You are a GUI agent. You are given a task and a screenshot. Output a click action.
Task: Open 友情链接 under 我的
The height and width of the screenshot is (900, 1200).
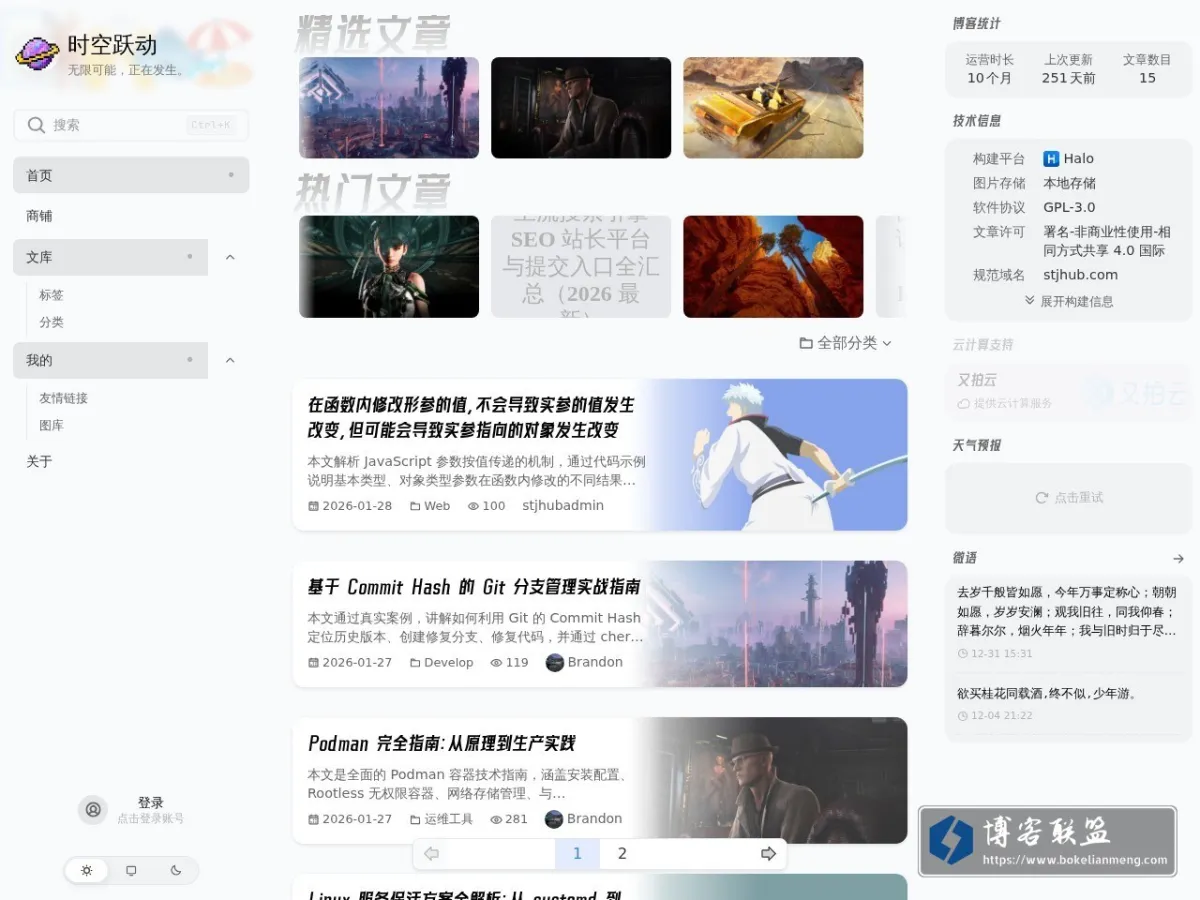(x=64, y=398)
